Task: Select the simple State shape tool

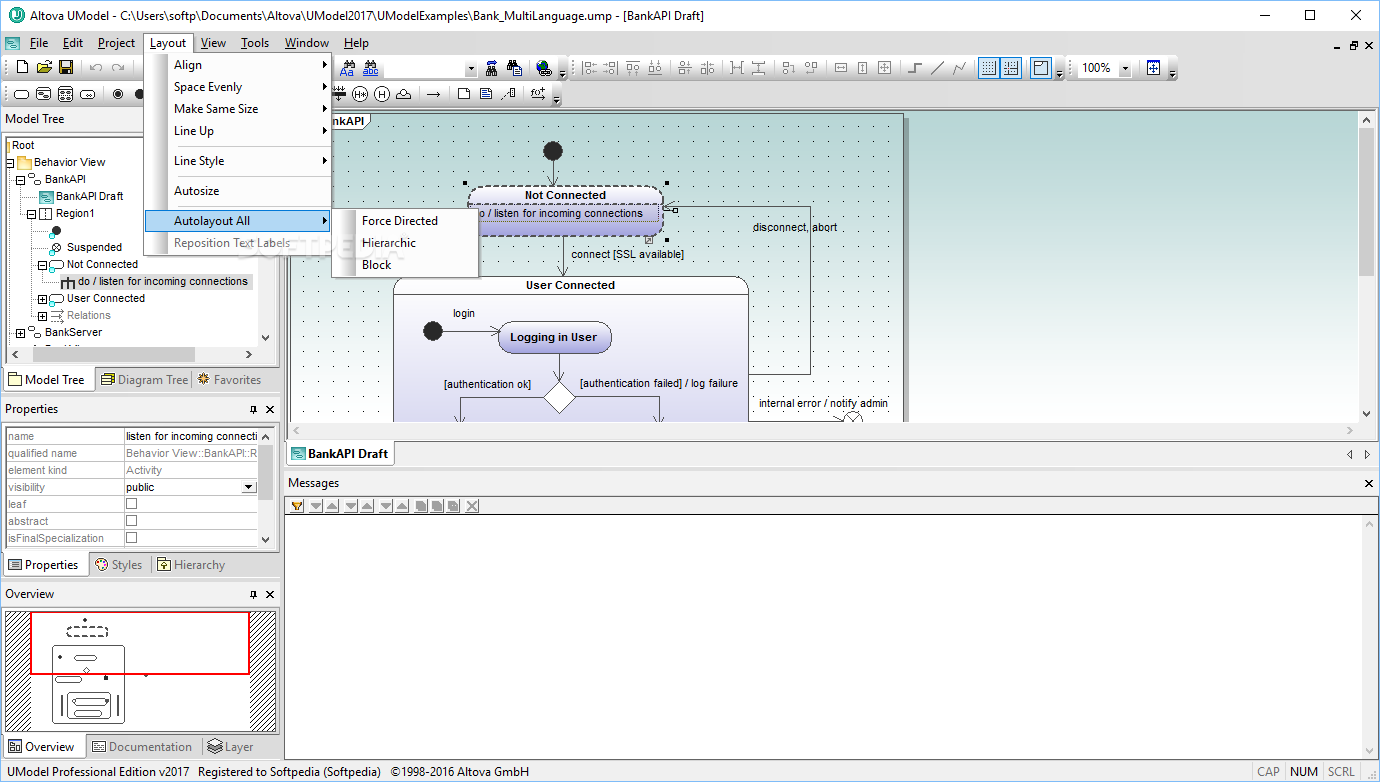Action: tap(21, 94)
